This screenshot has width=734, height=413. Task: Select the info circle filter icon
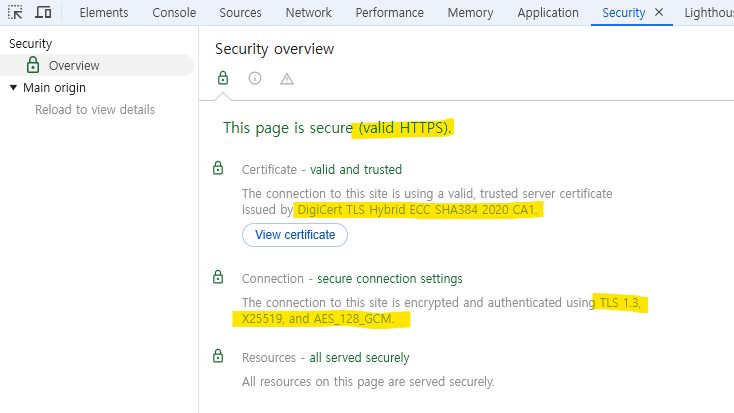255,78
